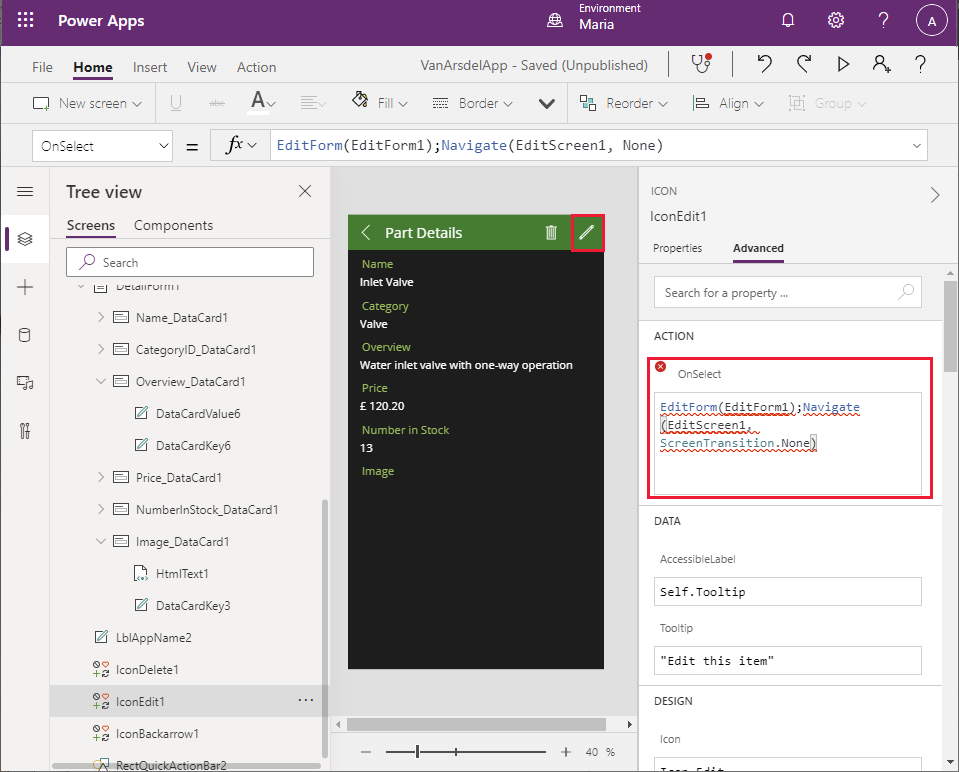Image resolution: width=959 pixels, height=772 pixels.
Task: Open the Insert plus icon in sidebar
Action: click(x=25, y=287)
